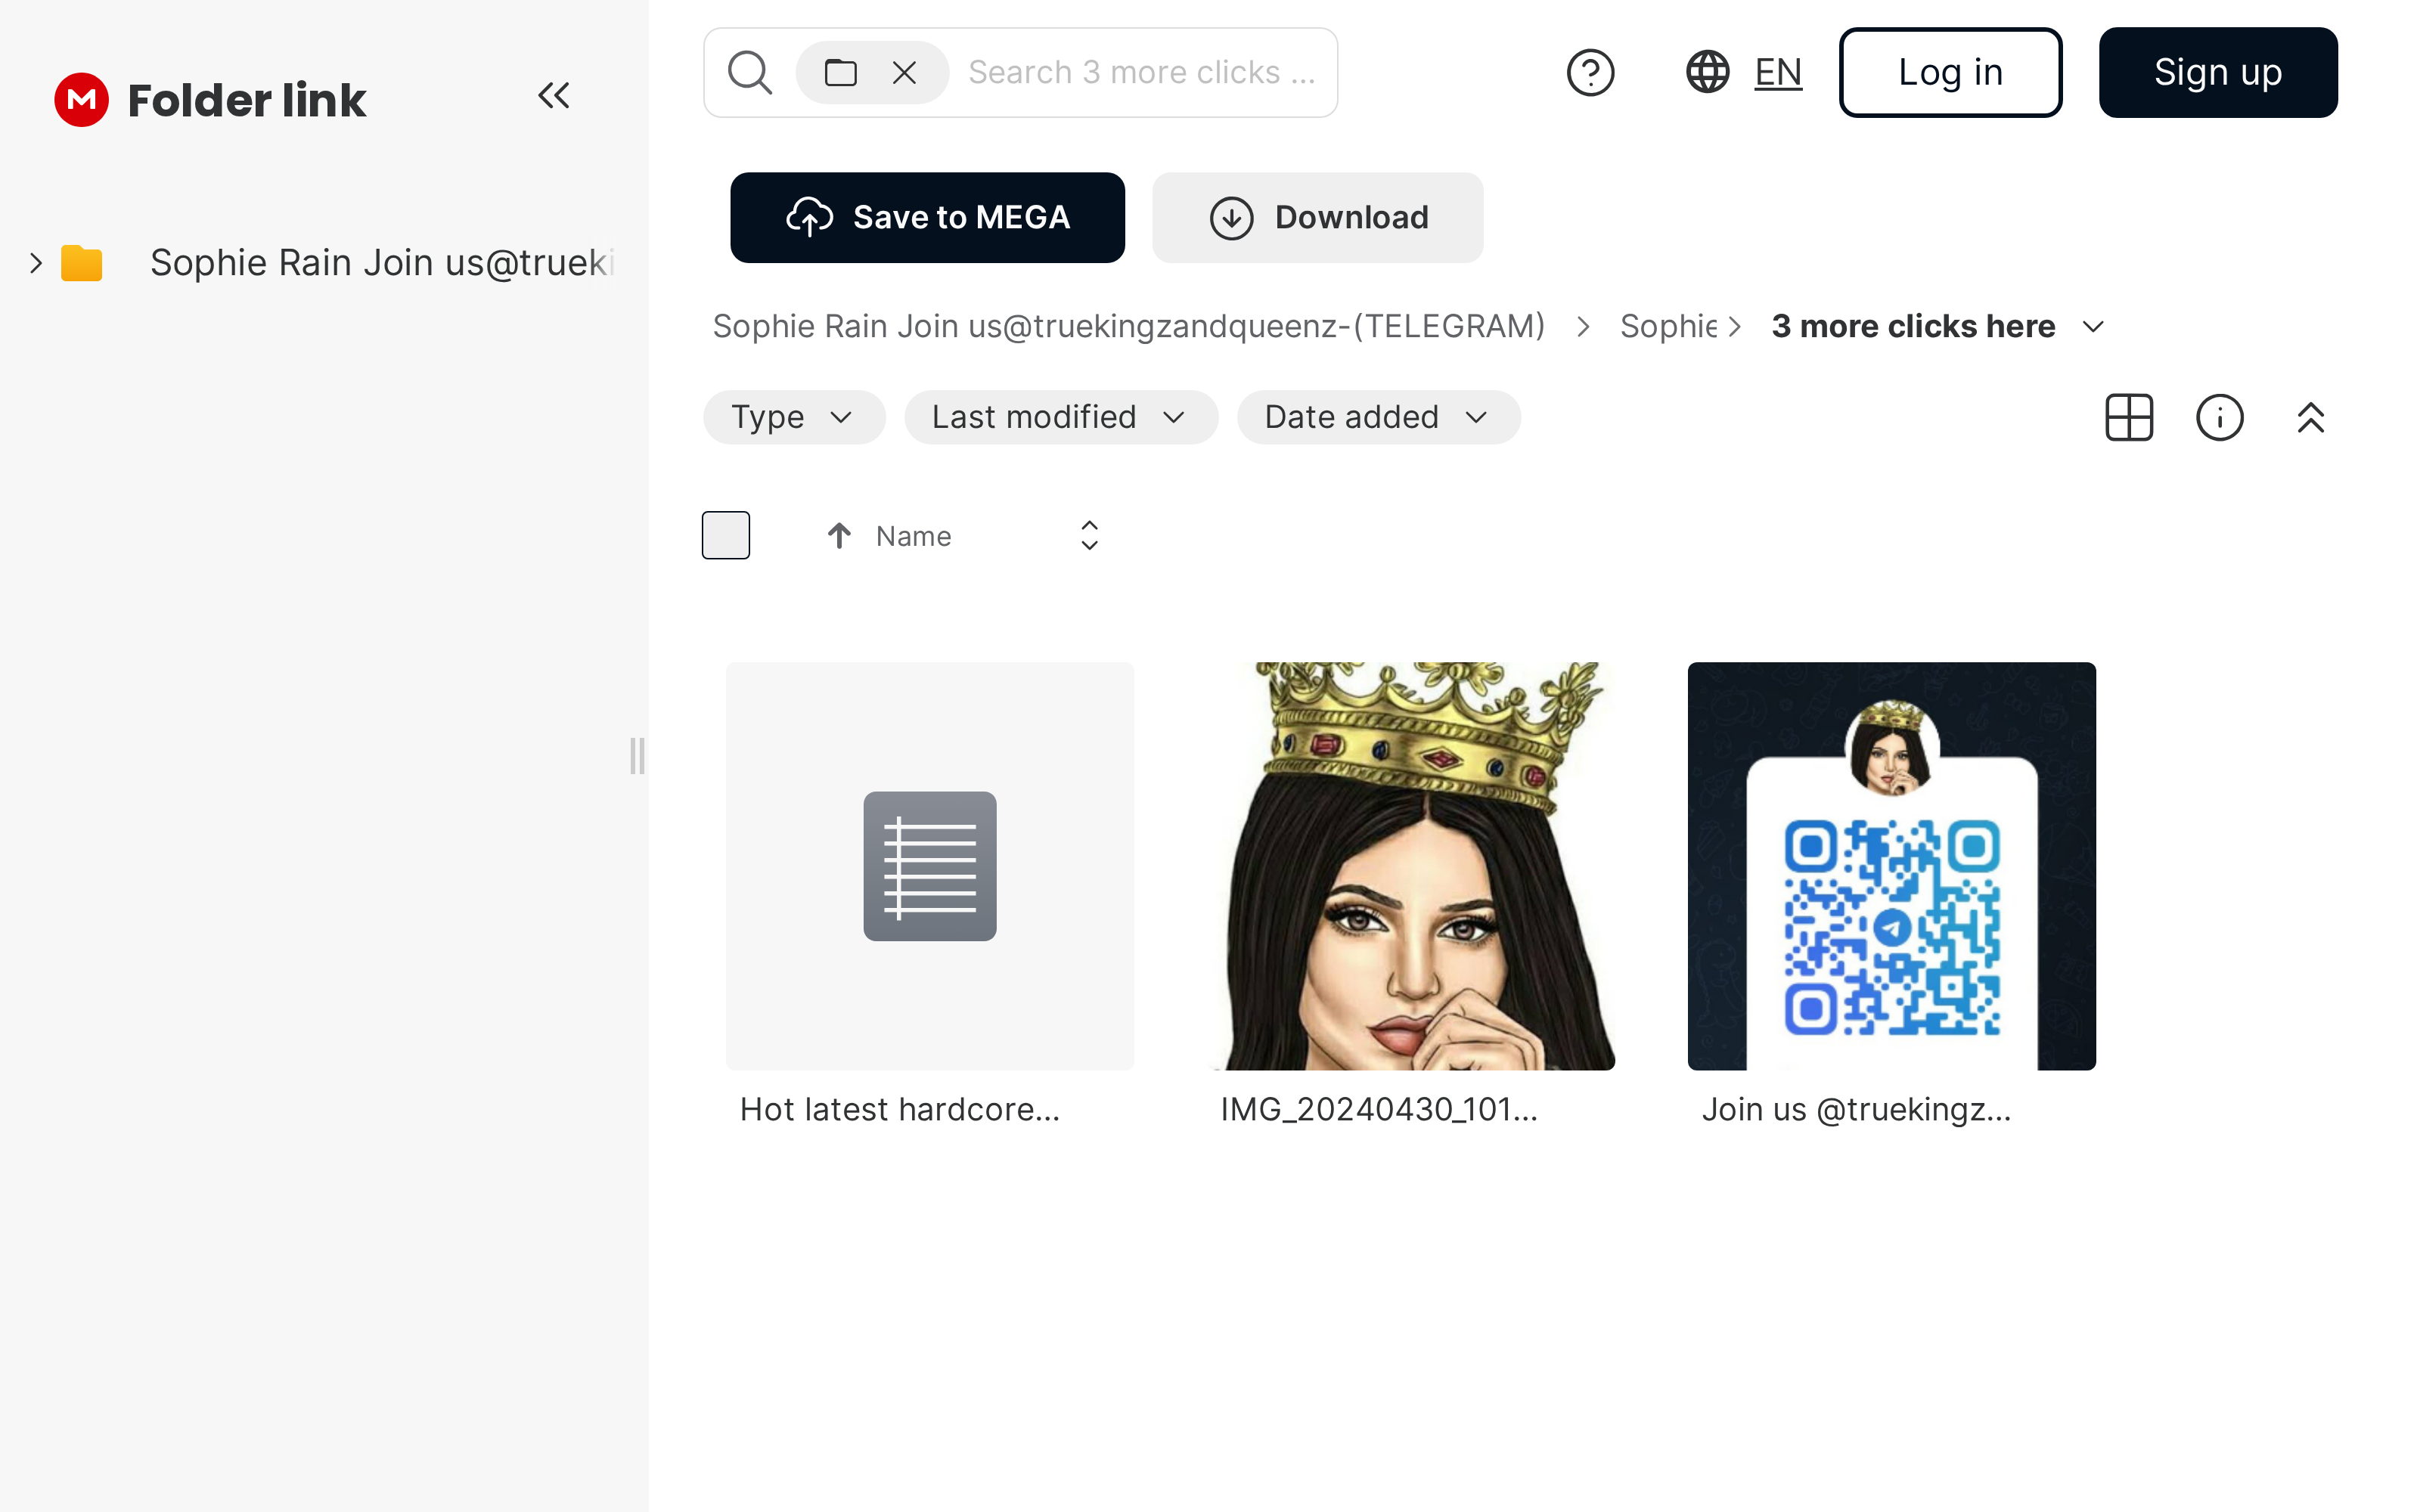Click the 'Join us @truekingz...' file name

pos(1857,1109)
